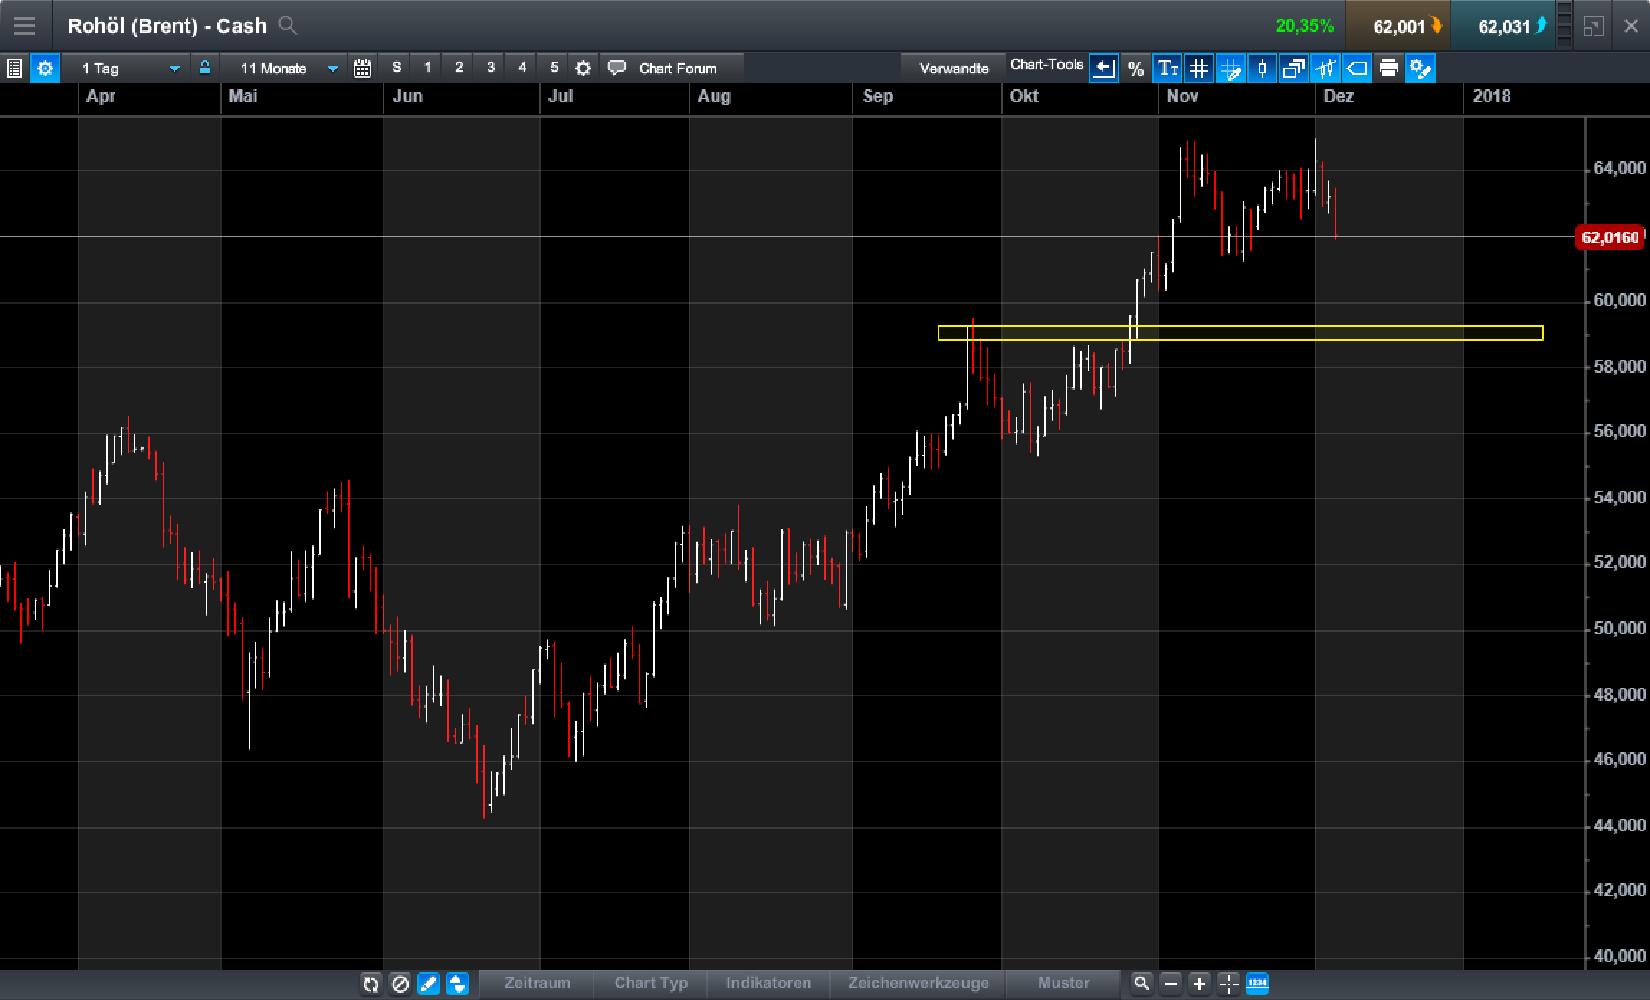Open the hamburger main menu

[x=24, y=26]
